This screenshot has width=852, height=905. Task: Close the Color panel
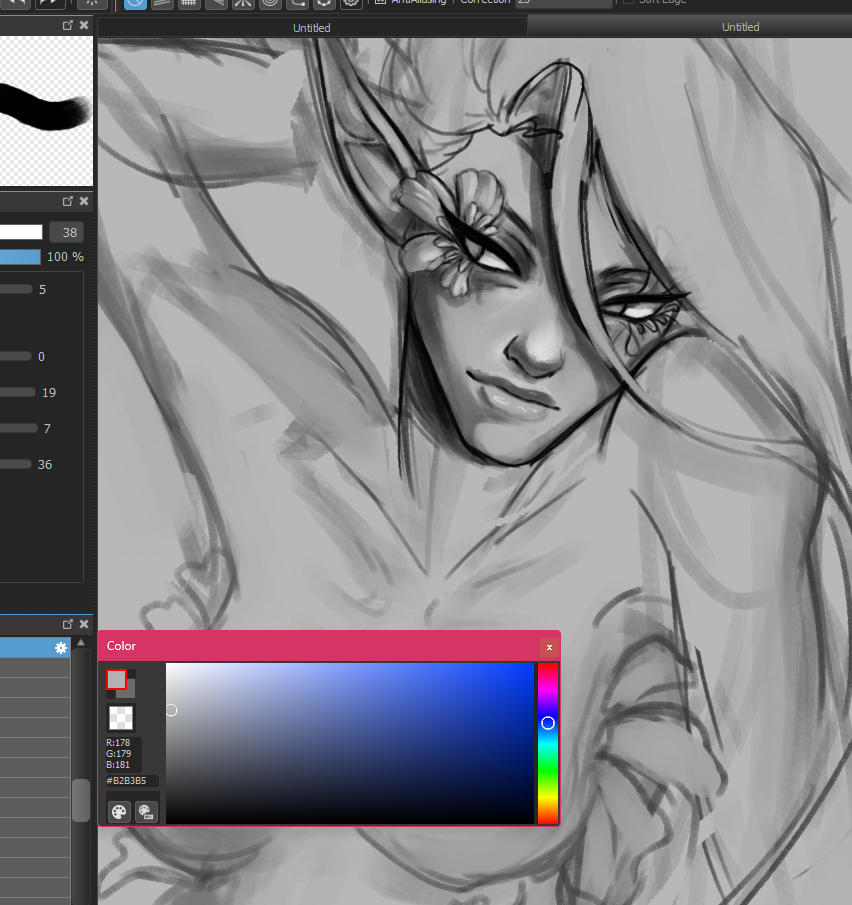tap(548, 647)
